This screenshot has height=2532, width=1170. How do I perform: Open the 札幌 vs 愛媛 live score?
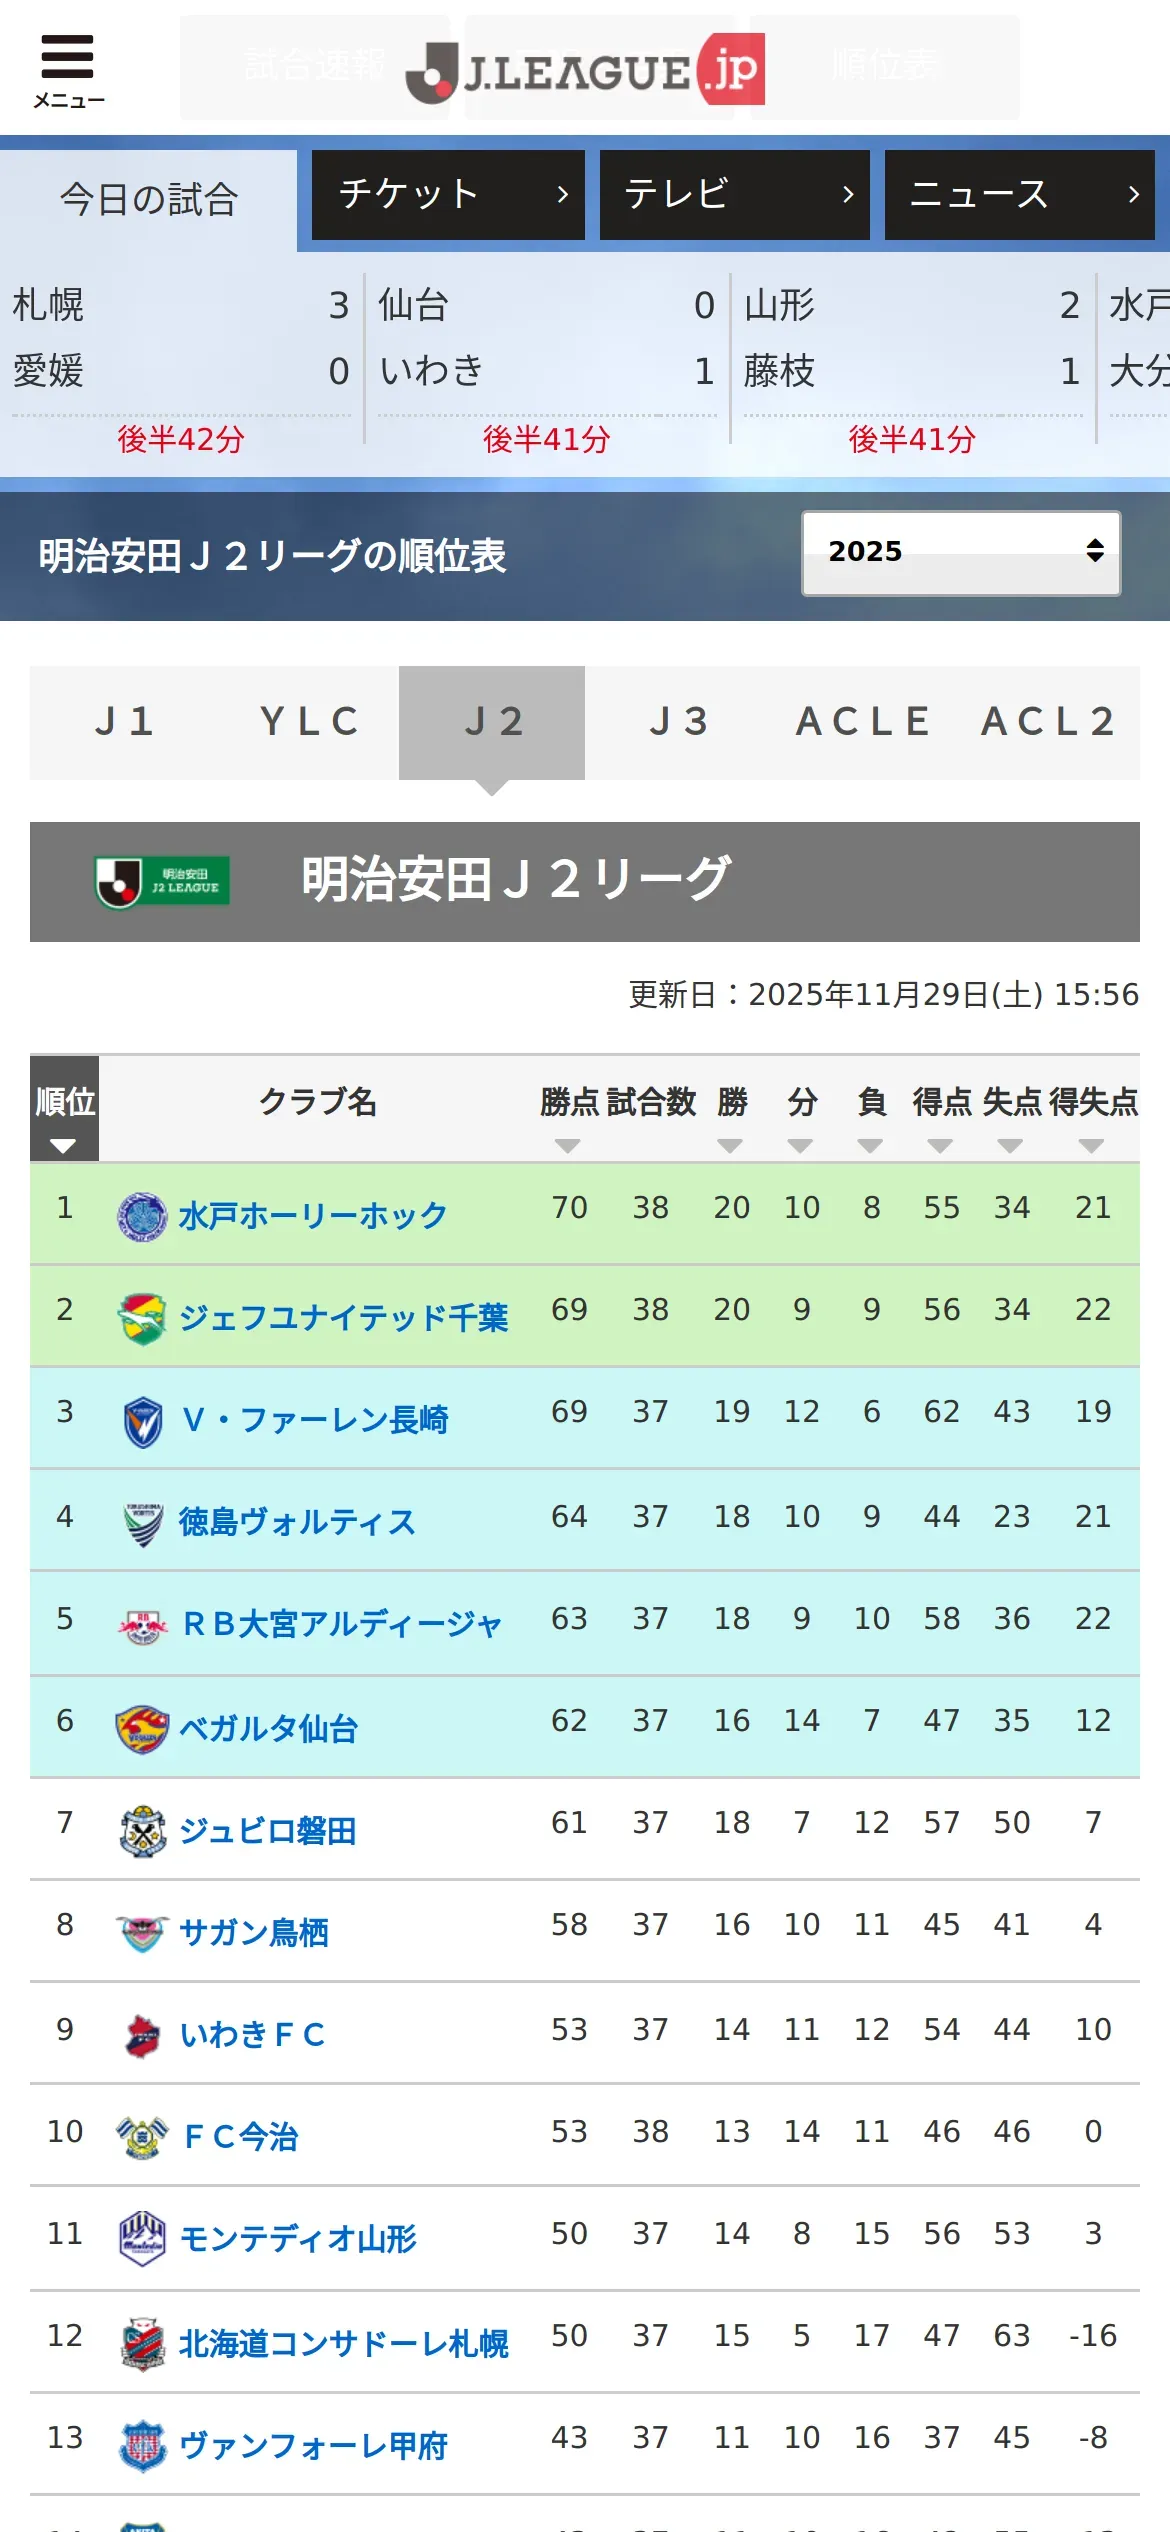coord(181,365)
